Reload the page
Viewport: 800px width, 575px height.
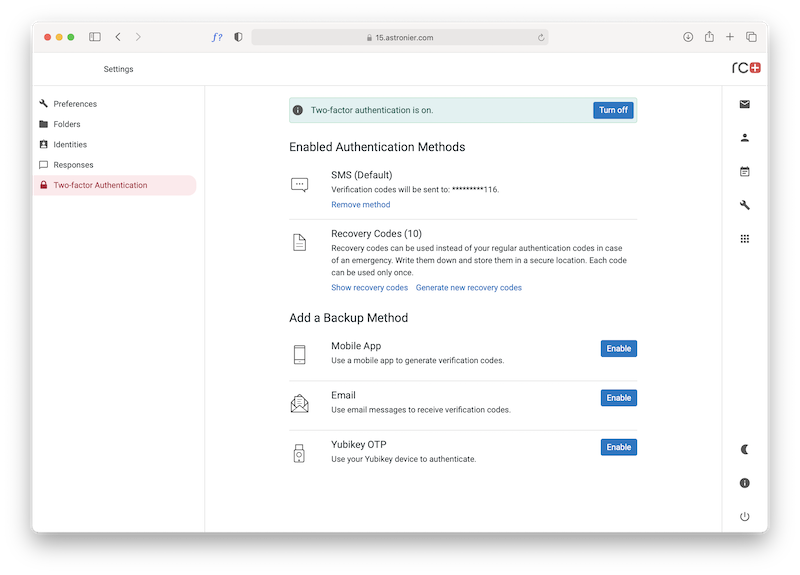tap(541, 37)
